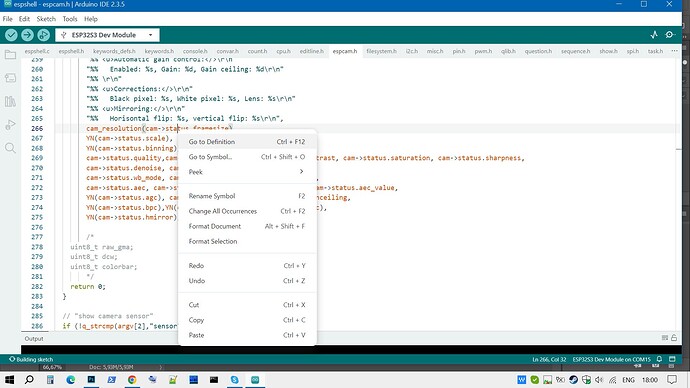Select Paste from the context menu

(247, 335)
